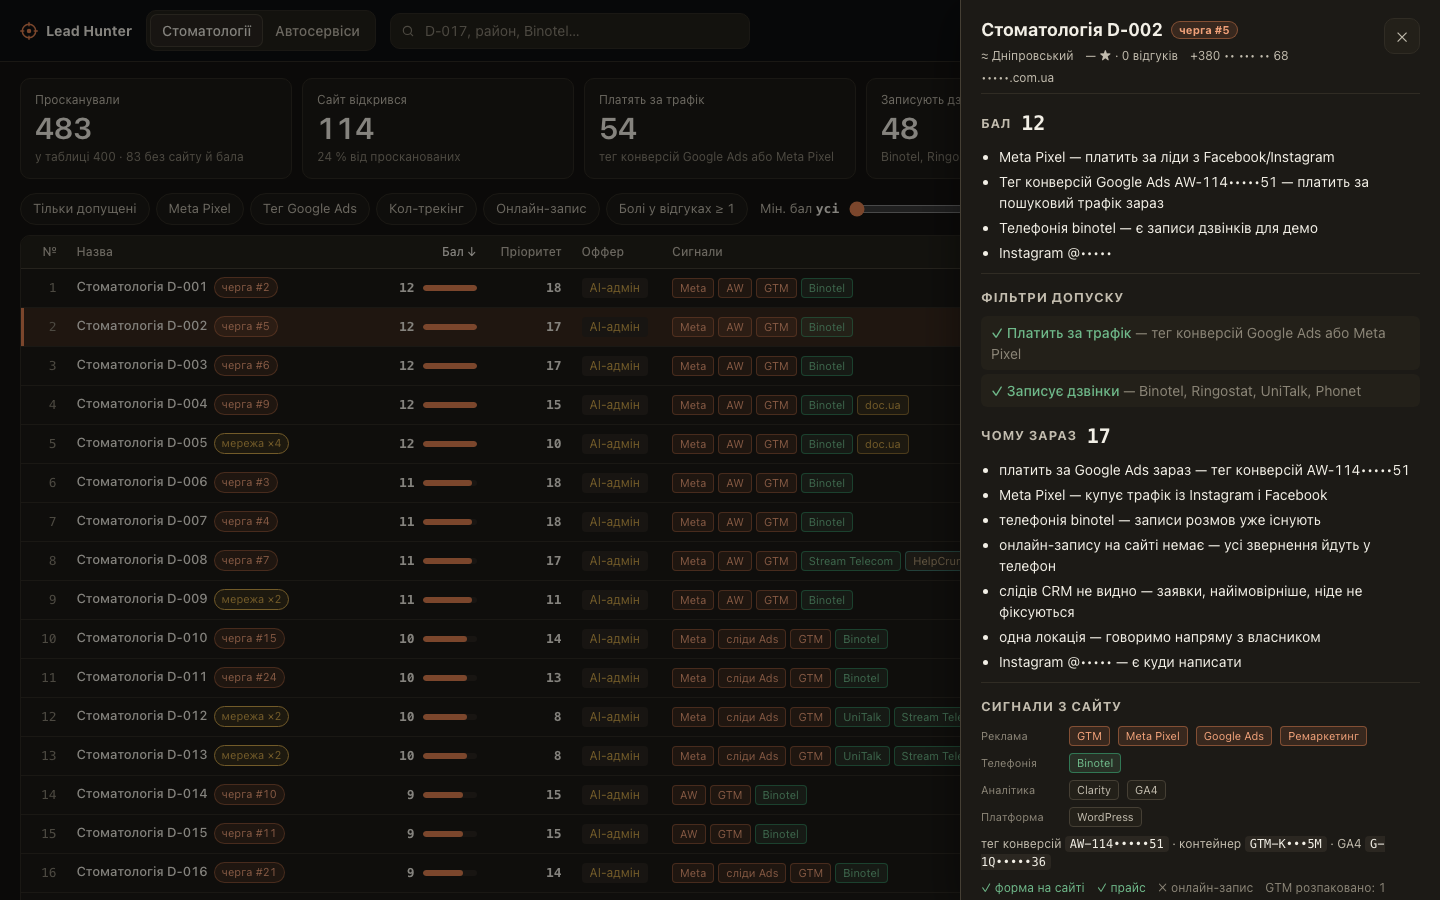
Task: Click the phone number in detail panel
Action: [1239, 56]
